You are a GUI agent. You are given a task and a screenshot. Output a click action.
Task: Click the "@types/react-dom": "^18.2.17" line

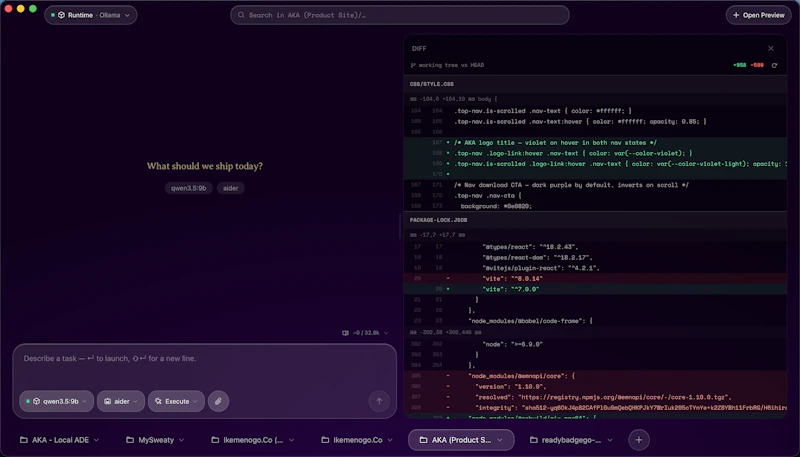(x=595, y=258)
